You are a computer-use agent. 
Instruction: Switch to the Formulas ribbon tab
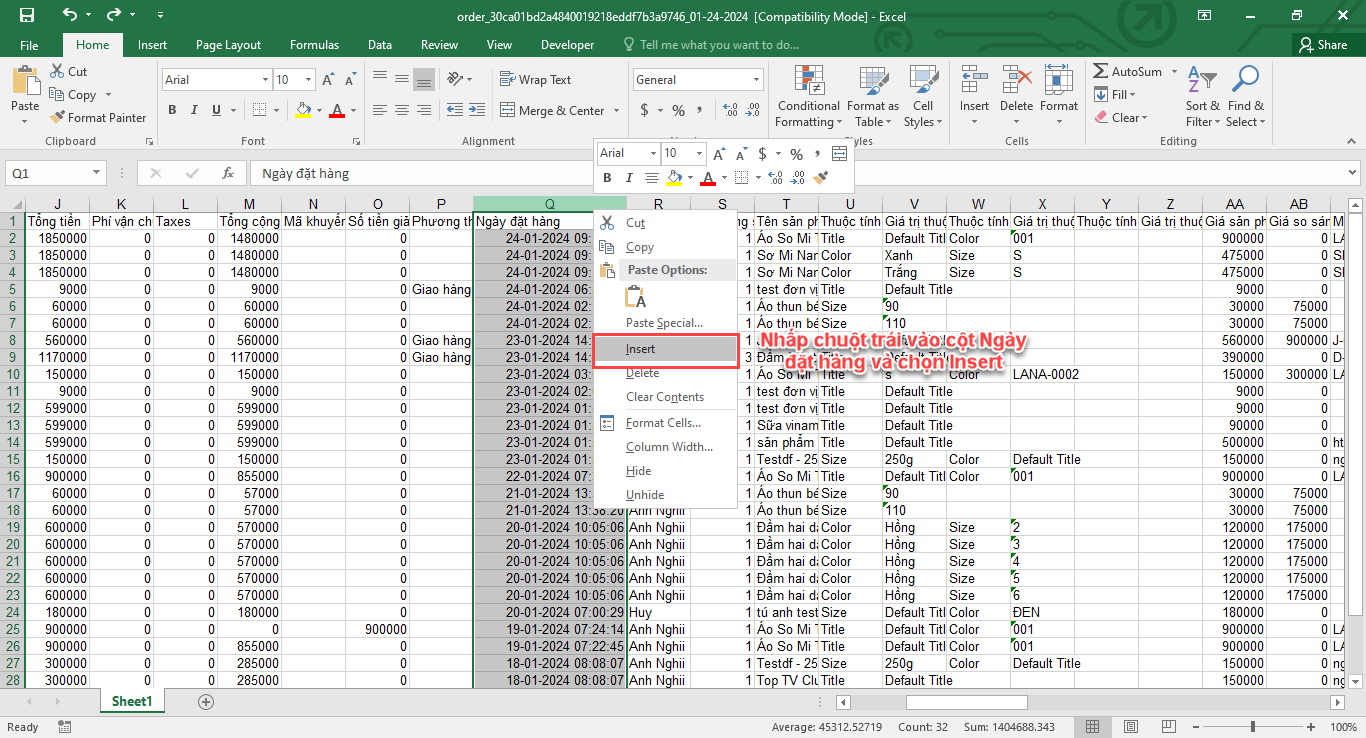point(314,45)
